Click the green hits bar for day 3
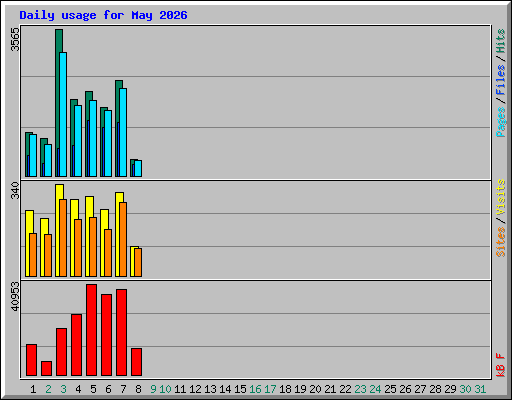This screenshot has height=400, width=512. point(59,103)
